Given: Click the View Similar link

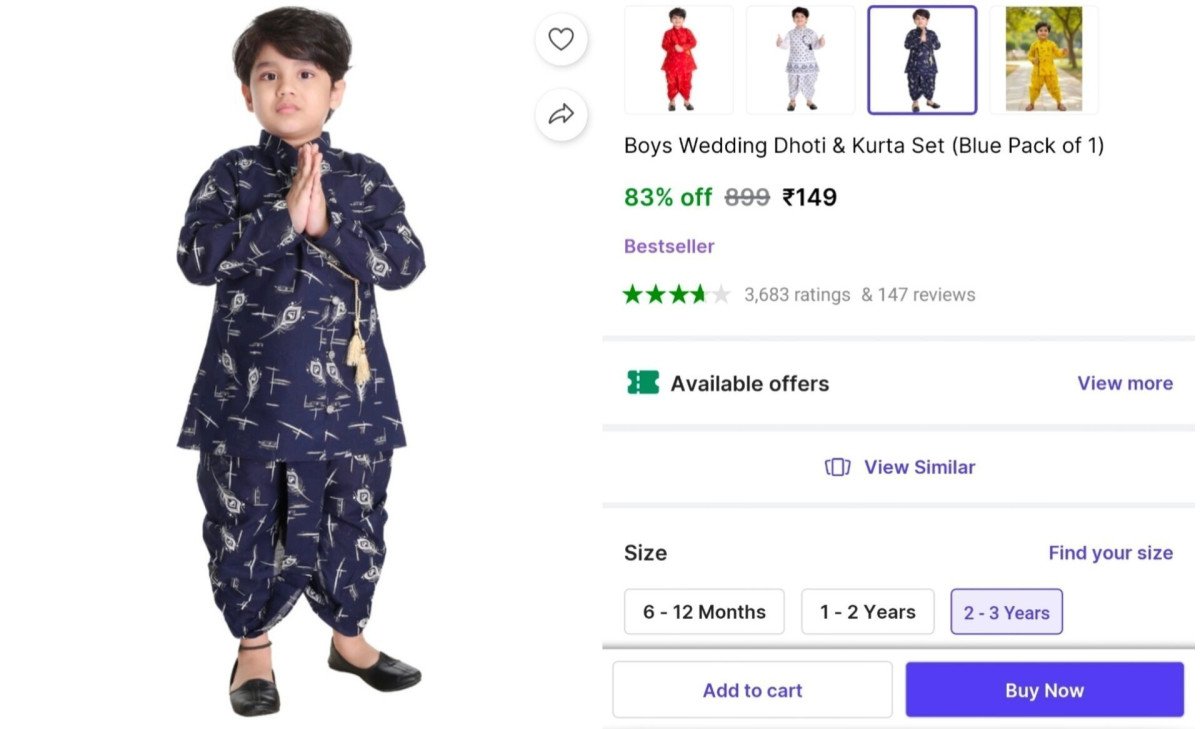Looking at the screenshot, I should [x=919, y=467].
